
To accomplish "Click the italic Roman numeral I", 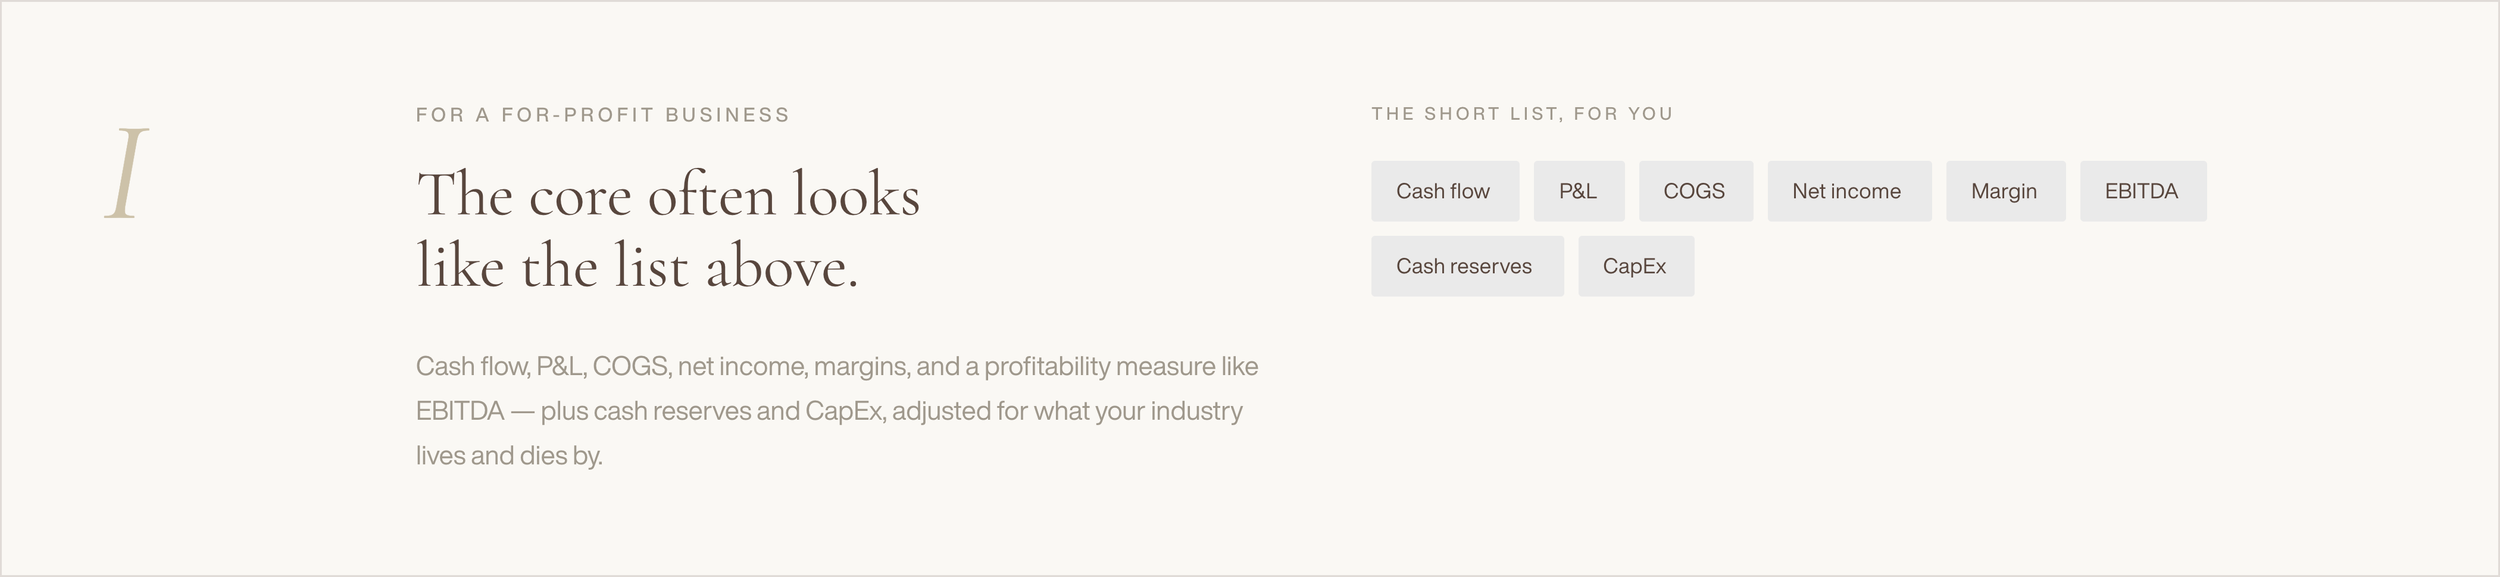I will coord(127,173).
